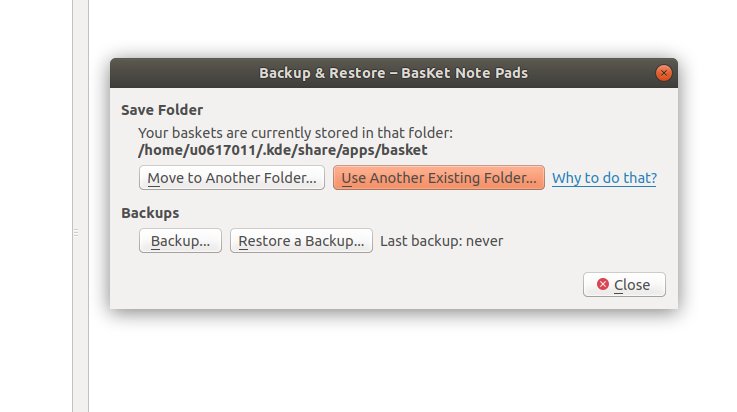Start a new backup with Backup button

tap(180, 241)
